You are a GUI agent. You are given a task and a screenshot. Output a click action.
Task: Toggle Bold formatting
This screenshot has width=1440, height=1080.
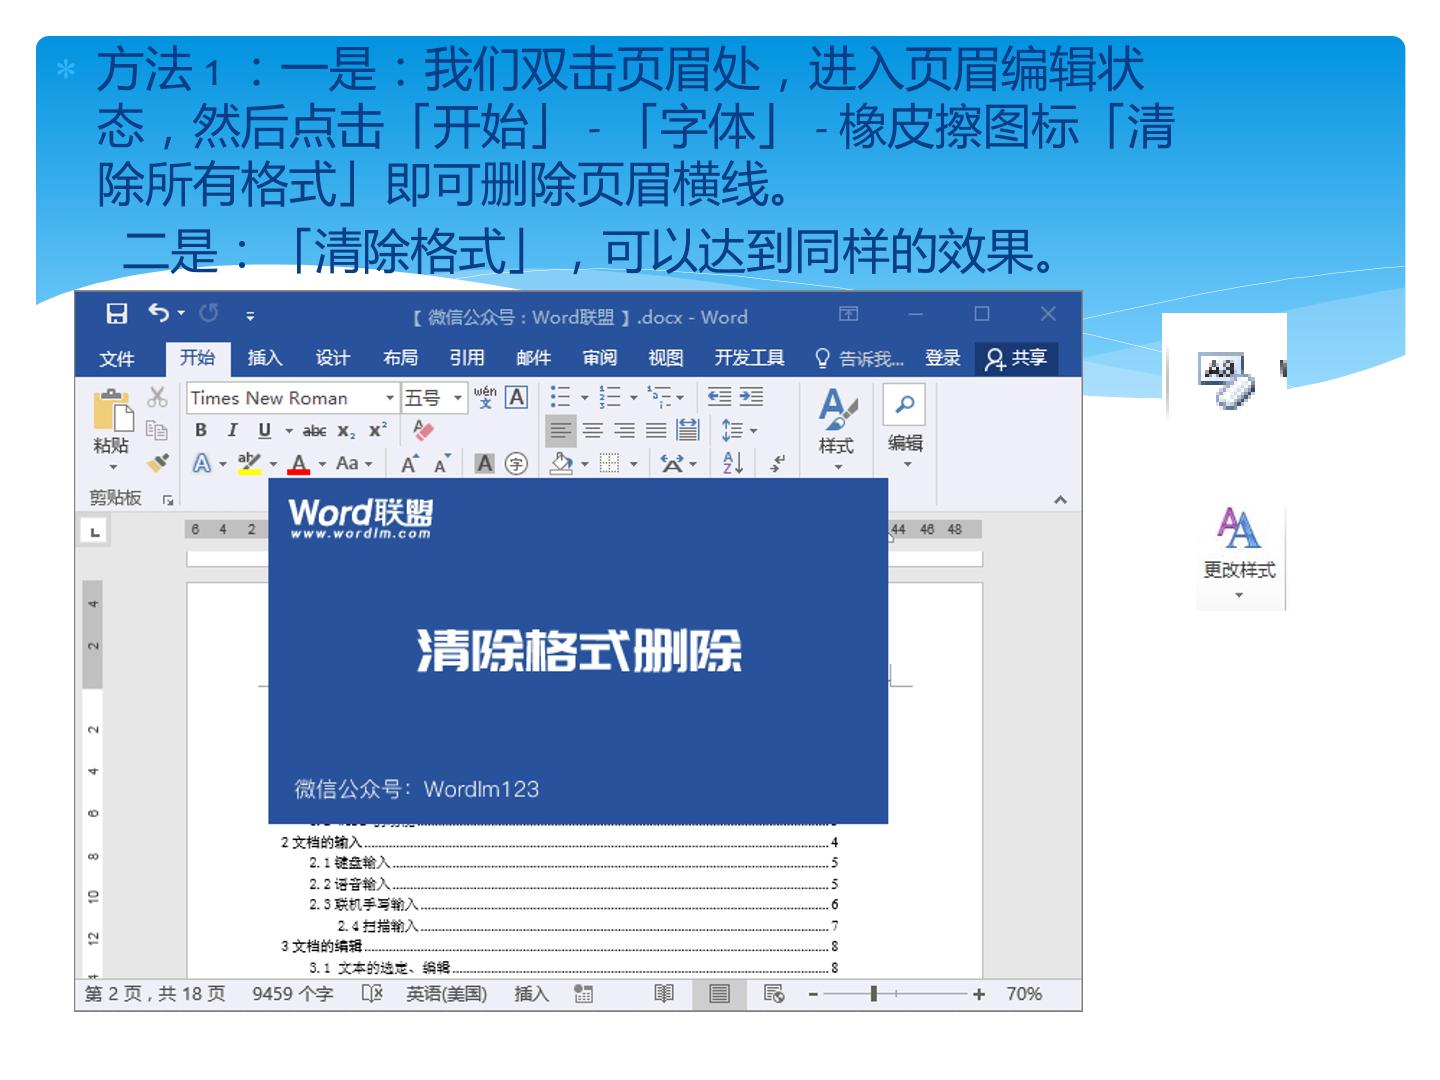pos(201,430)
